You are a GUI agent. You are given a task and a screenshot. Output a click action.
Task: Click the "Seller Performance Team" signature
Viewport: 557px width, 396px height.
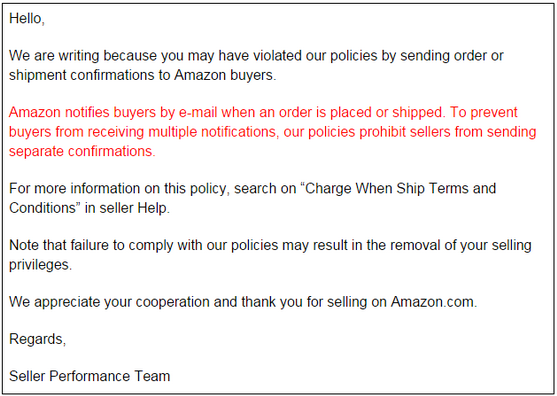pyautogui.click(x=90, y=376)
